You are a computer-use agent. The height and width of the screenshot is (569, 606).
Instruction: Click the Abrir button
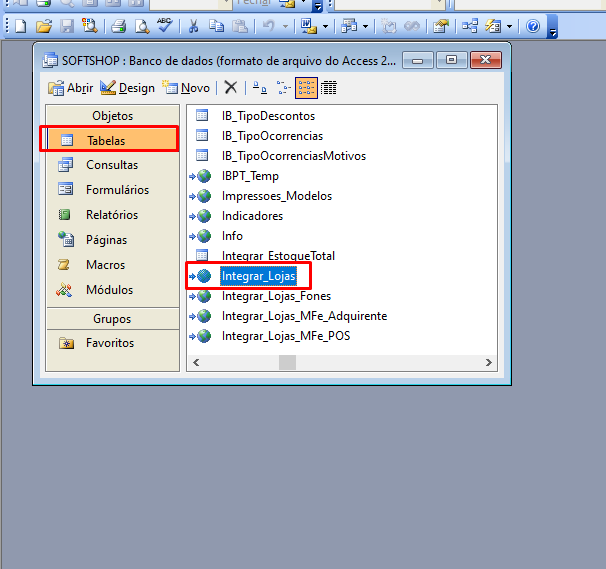pos(72,88)
